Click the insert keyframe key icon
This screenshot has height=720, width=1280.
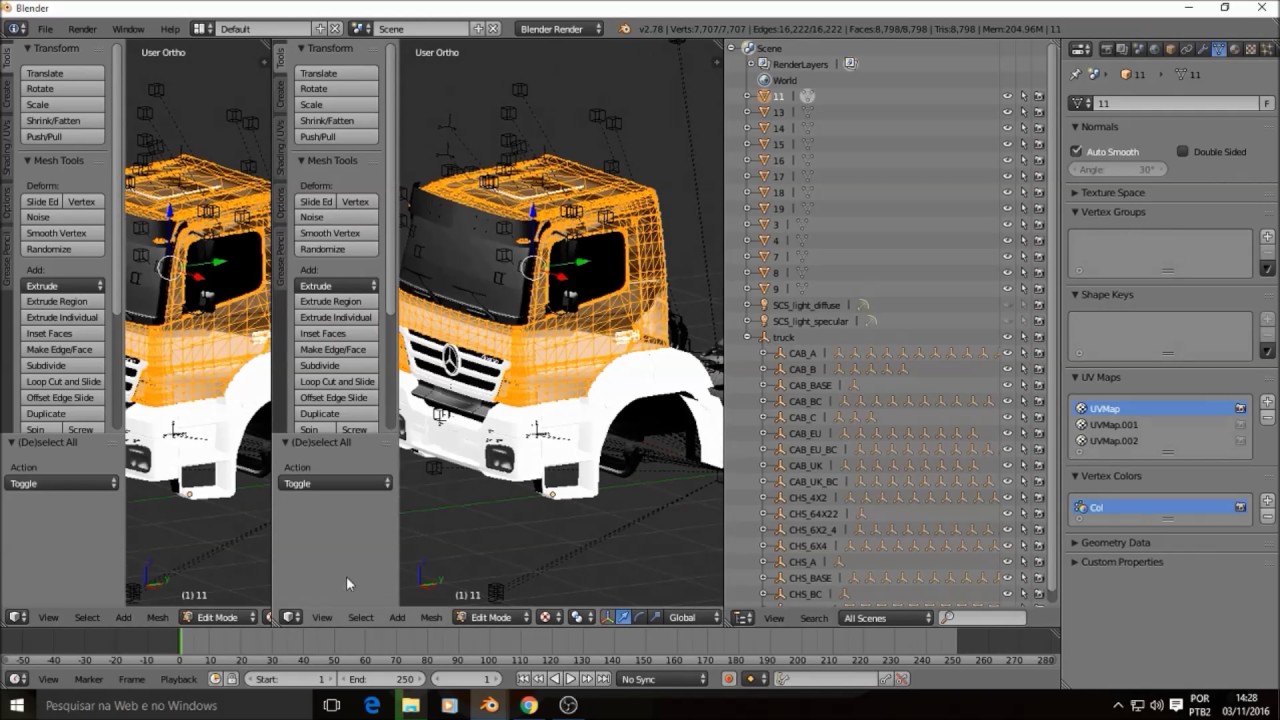click(885, 679)
